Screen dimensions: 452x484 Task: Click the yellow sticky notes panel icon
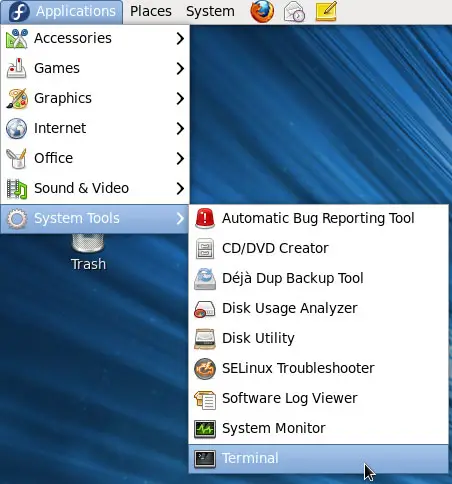click(x=326, y=11)
